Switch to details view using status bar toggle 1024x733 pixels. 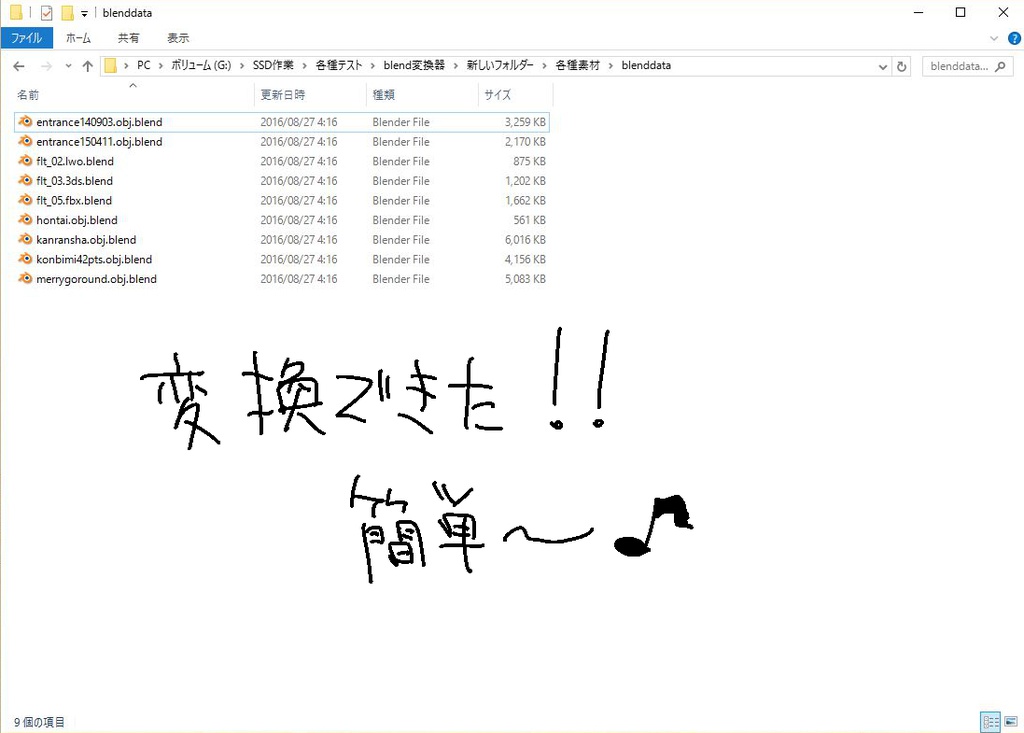click(990, 721)
